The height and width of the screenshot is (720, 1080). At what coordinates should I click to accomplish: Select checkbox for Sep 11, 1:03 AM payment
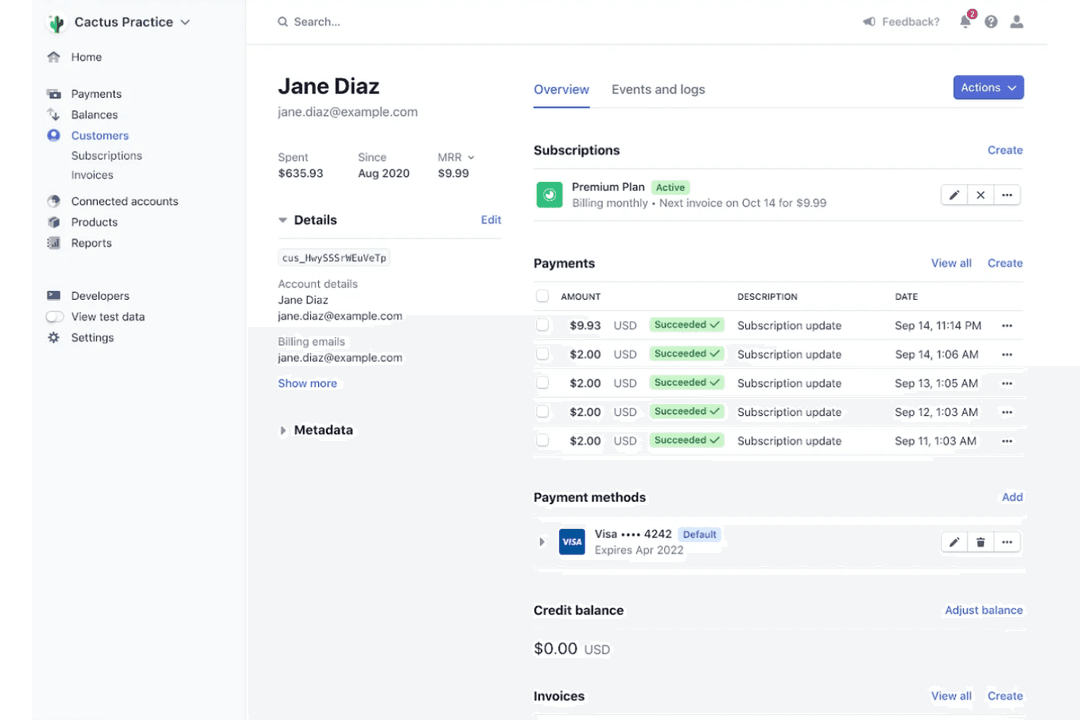point(543,440)
